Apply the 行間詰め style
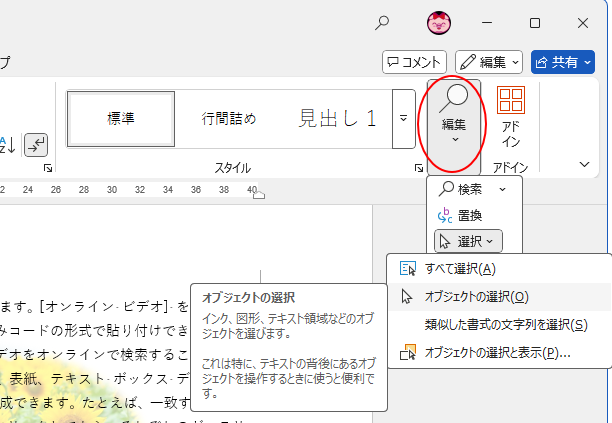This screenshot has height=423, width=612. 229,119
